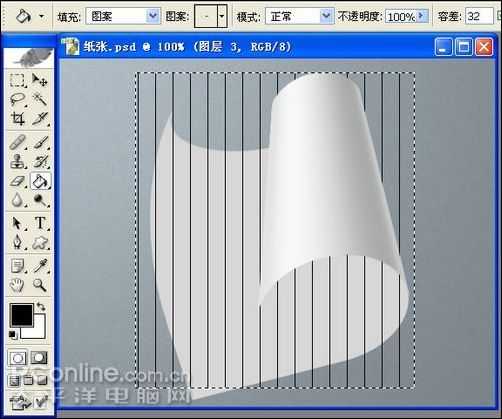Image resolution: width=502 pixels, height=419 pixels.
Task: Select the Clone Stamp tool
Action: [17, 162]
